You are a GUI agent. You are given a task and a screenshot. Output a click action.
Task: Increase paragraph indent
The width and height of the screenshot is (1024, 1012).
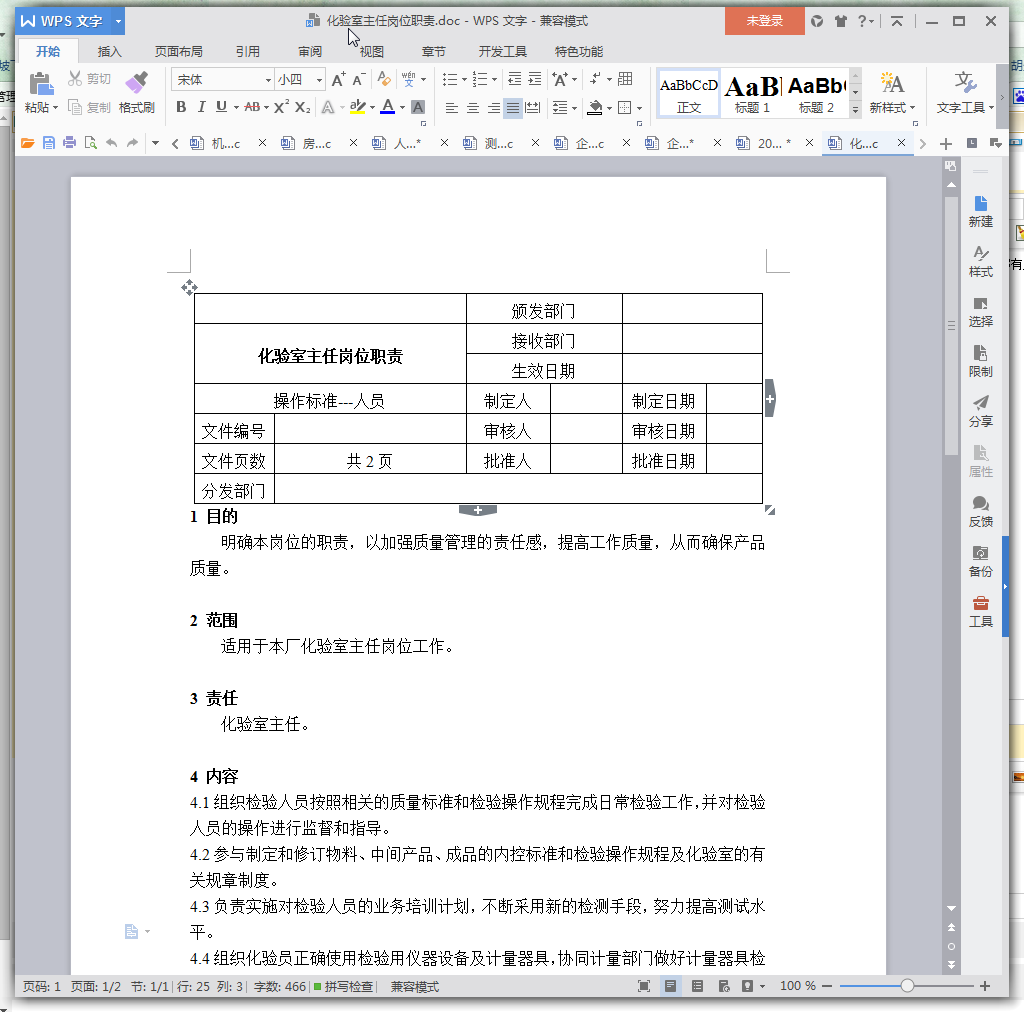(535, 80)
